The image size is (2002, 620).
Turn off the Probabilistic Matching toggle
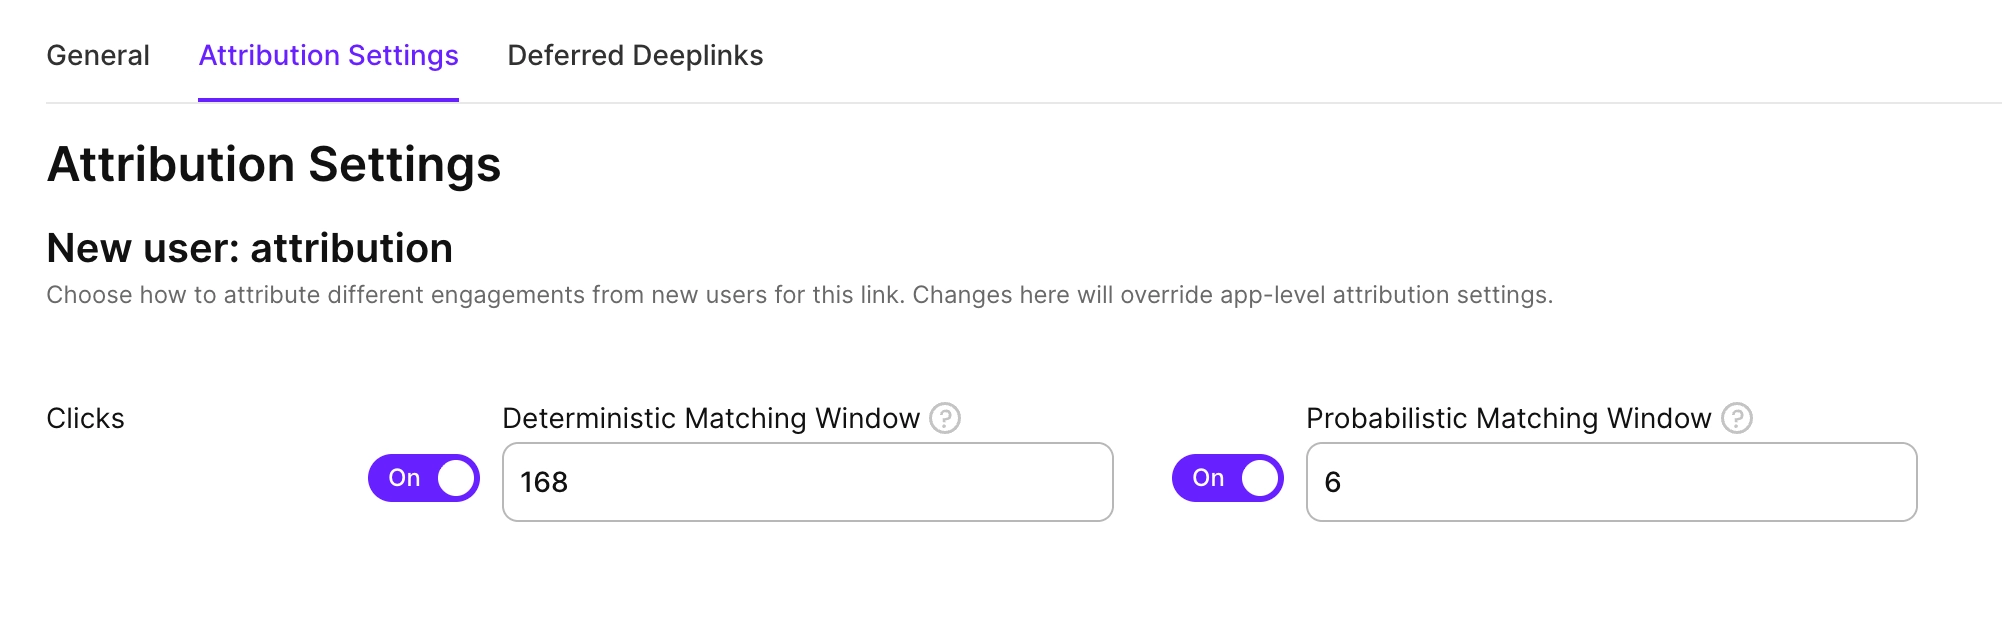[x=1228, y=478]
